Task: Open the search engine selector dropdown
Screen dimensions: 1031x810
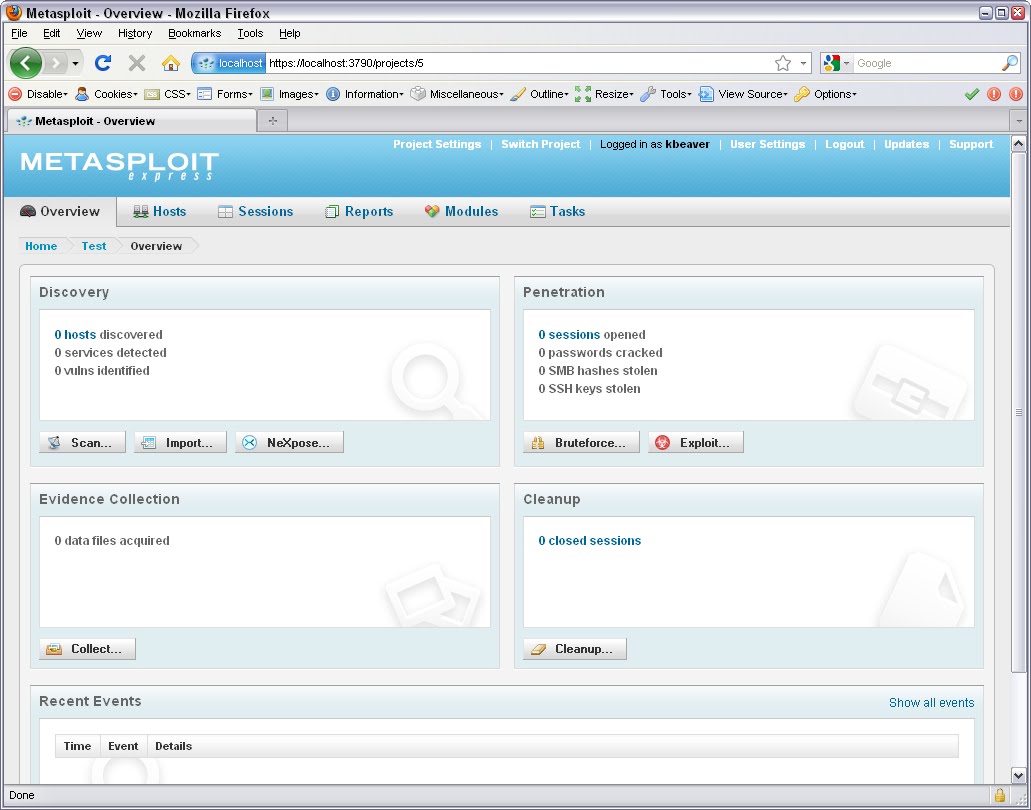Action: (836, 63)
